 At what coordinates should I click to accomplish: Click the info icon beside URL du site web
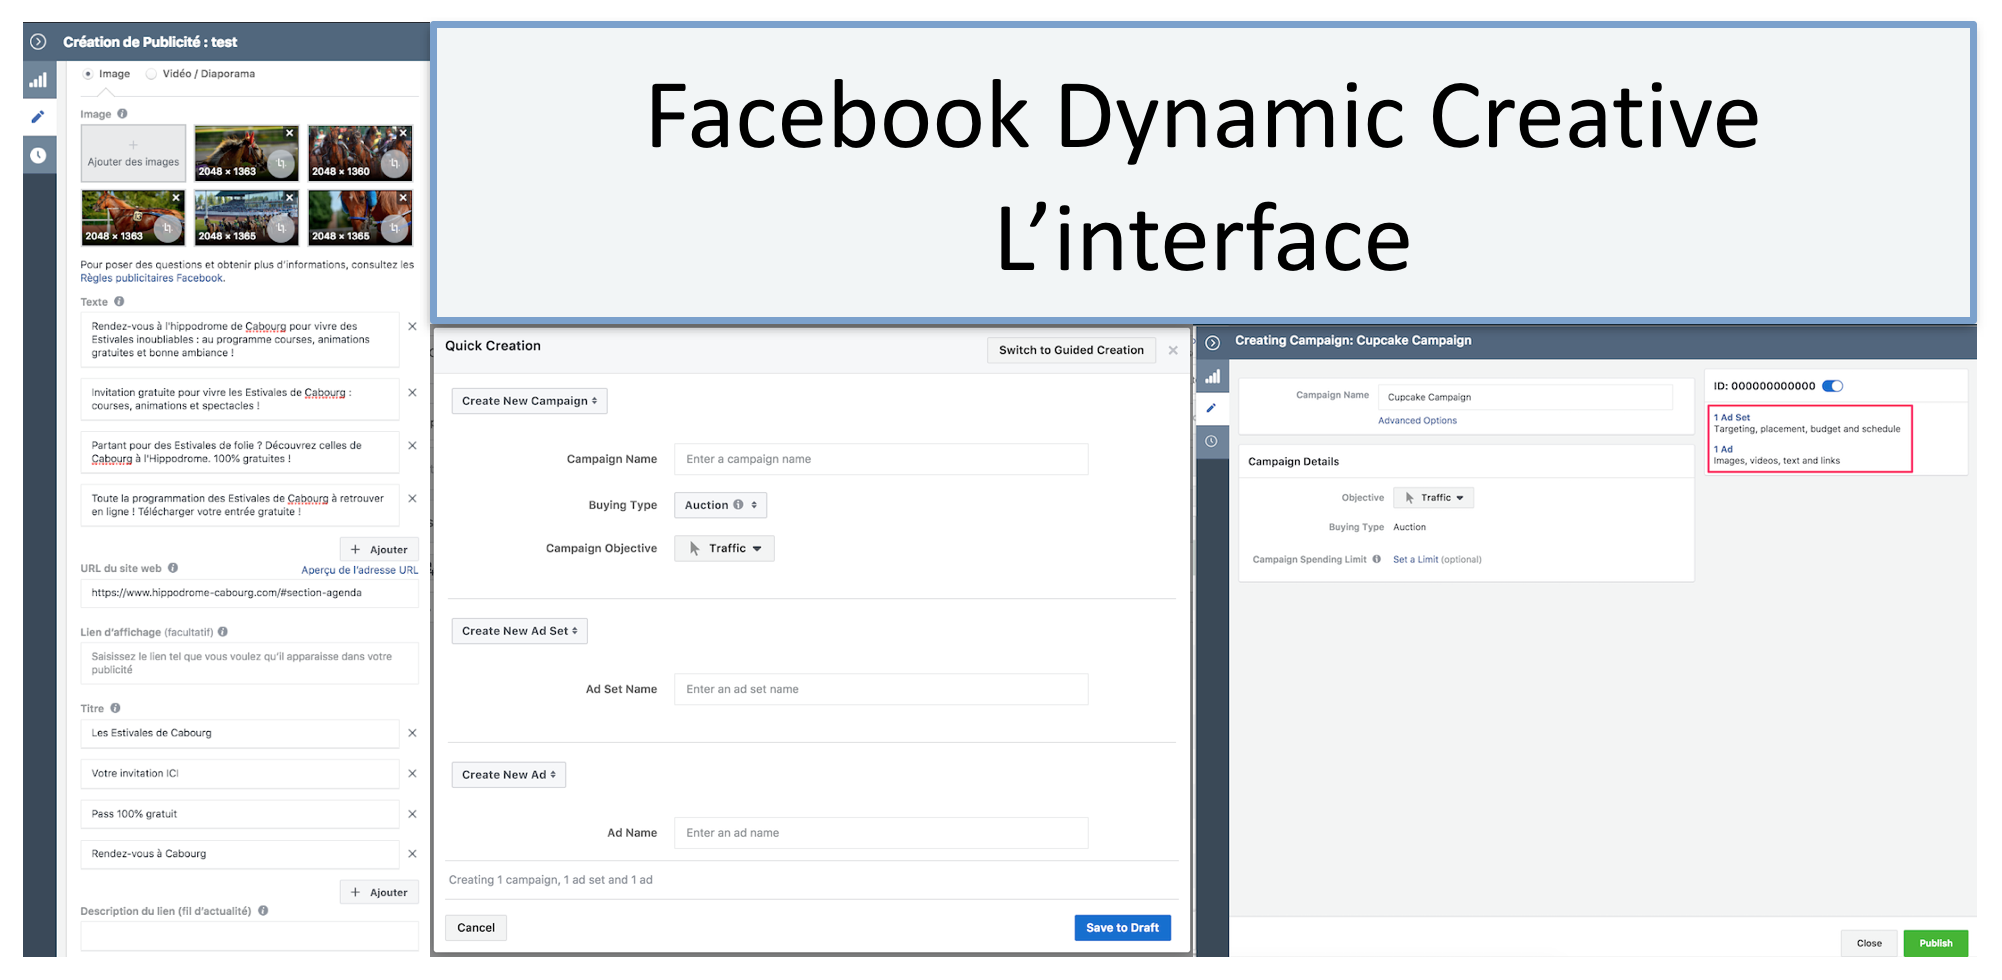(x=173, y=568)
